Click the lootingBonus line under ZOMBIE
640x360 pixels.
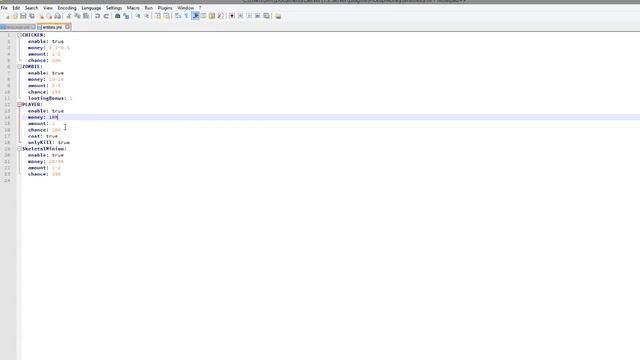pos(50,98)
